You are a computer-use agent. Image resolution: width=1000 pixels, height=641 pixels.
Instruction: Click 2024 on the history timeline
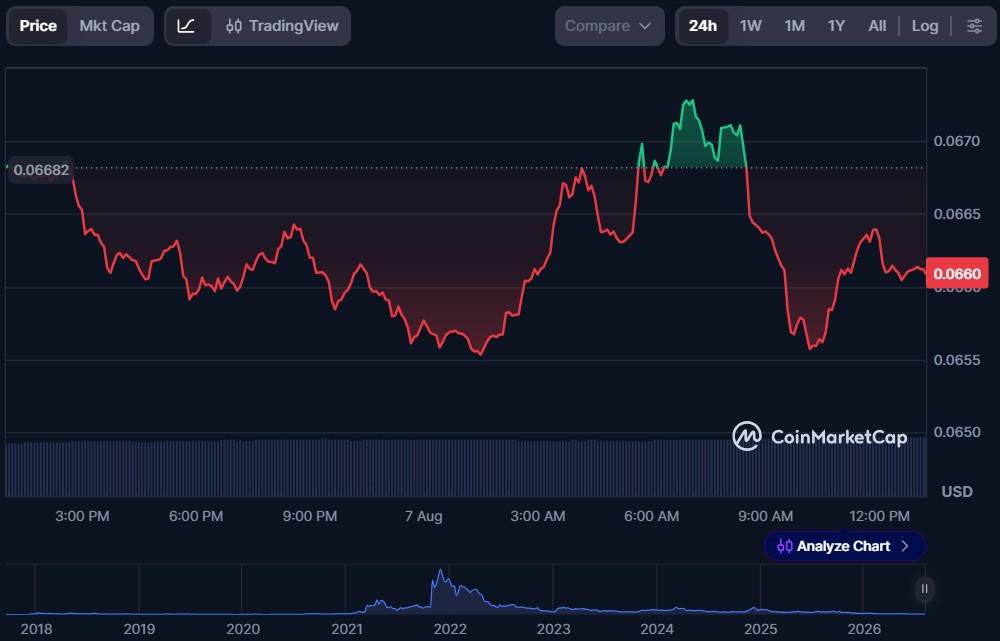657,629
